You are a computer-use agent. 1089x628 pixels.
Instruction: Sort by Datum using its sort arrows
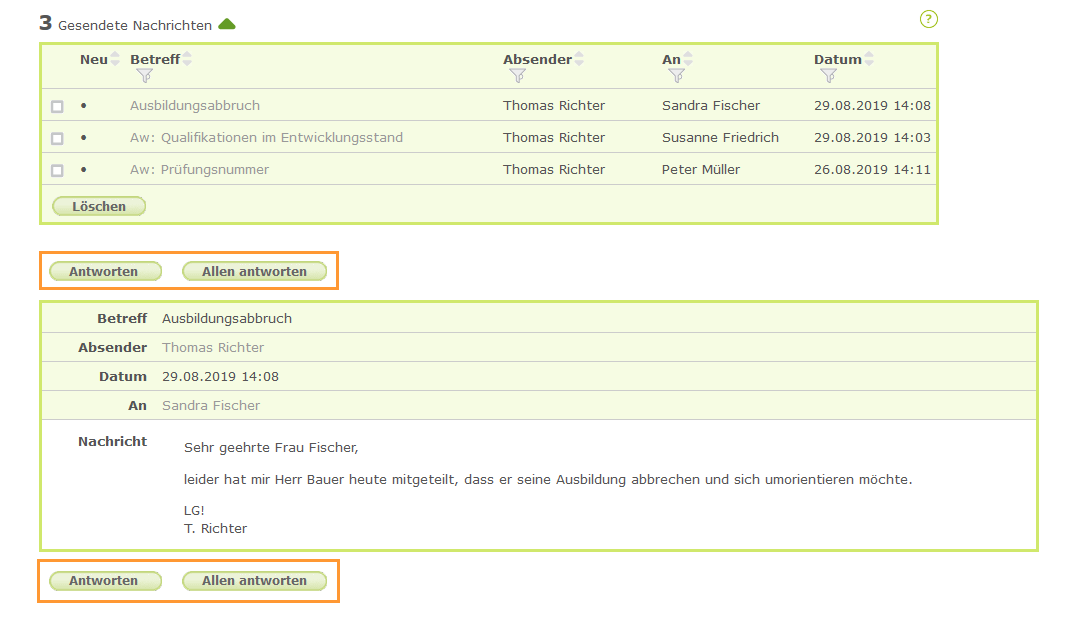pos(868,59)
